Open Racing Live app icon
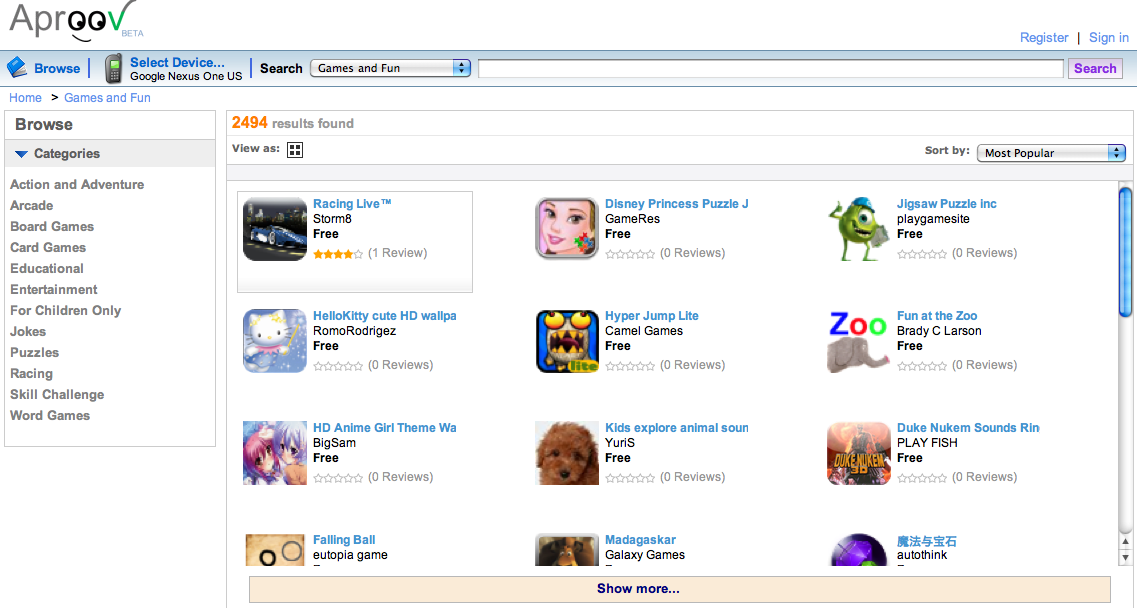The image size is (1137, 608). click(x=275, y=229)
